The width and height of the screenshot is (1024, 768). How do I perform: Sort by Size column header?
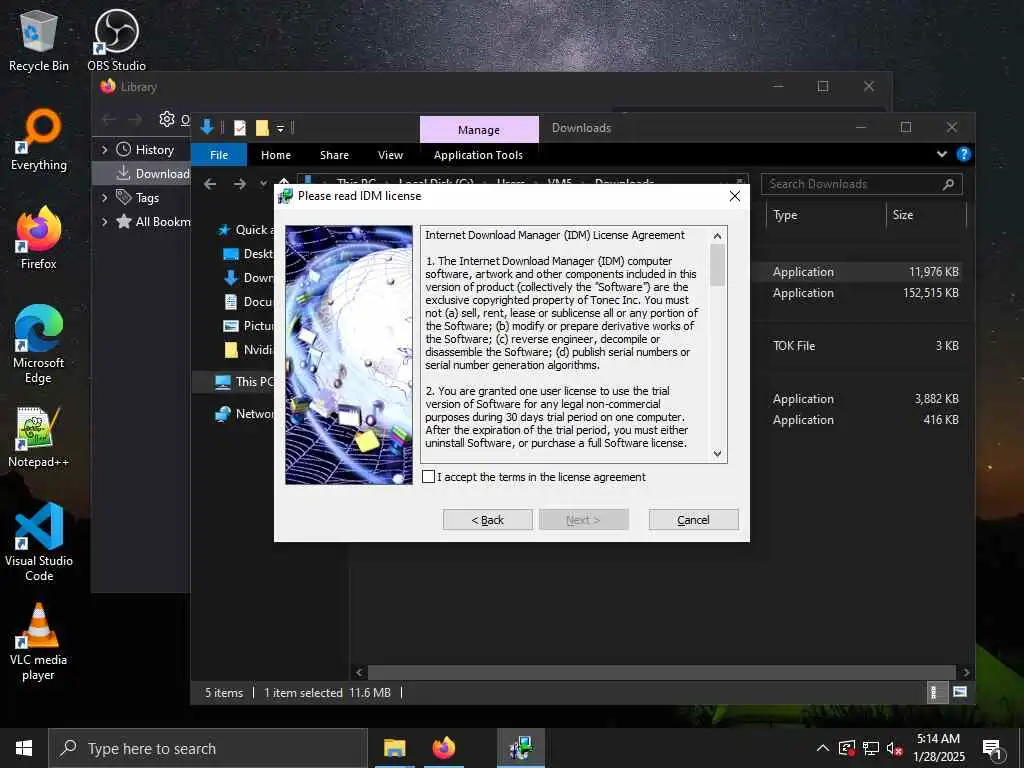tap(925, 215)
